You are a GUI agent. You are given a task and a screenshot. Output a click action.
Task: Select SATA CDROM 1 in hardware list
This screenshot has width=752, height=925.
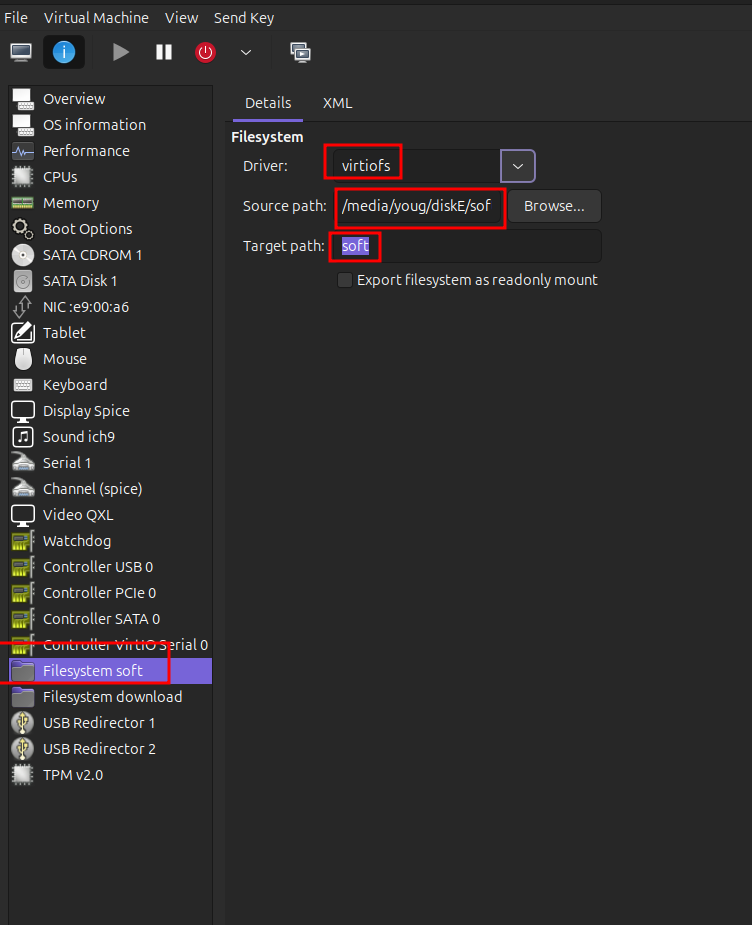coord(92,255)
